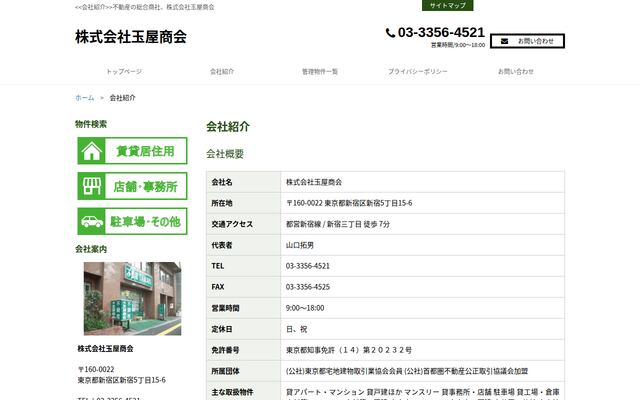Click 都営新宿線 / 新宿三丁目 徒歩 7分 value

click(338, 224)
